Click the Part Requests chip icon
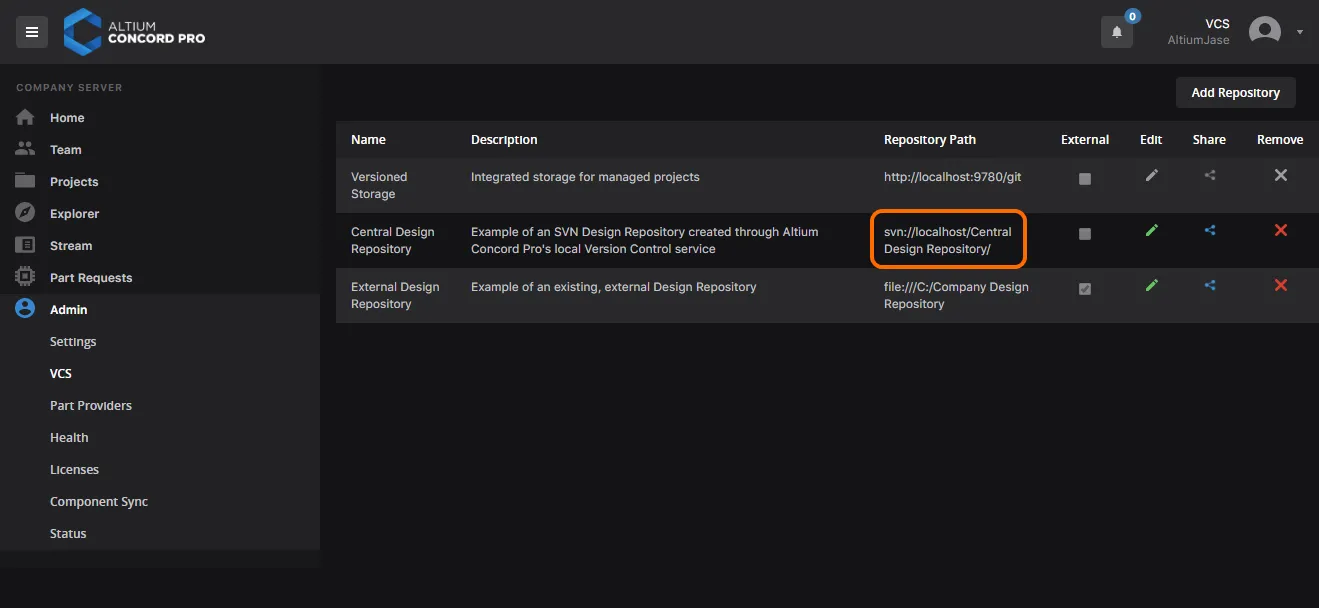This screenshot has width=1319, height=608. click(26, 278)
